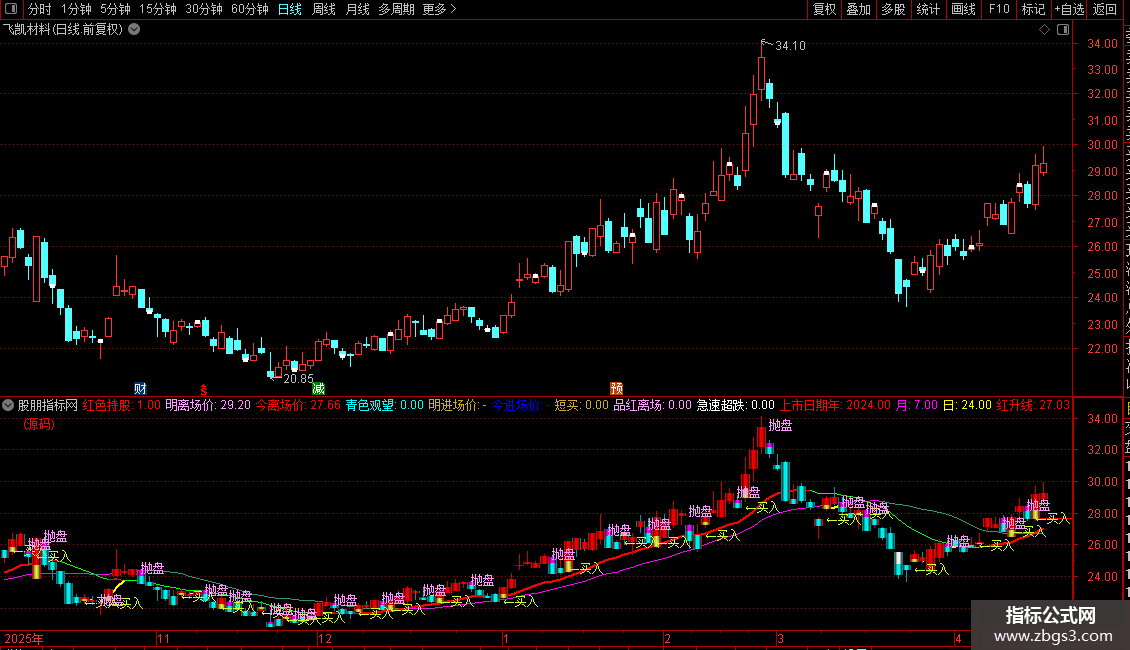The image size is (1130, 650).
Task: Click the 品红离场: 0.00 readout
Action: (652, 405)
